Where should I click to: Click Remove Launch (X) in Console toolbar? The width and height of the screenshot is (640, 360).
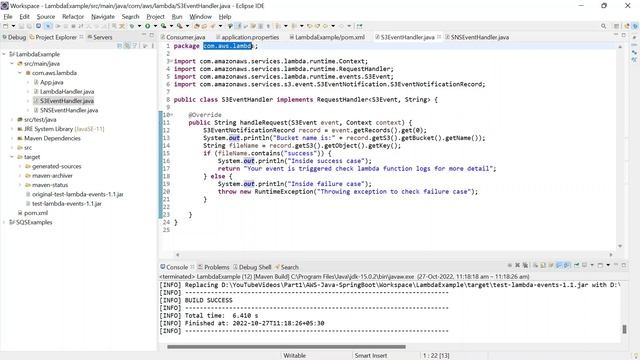pyautogui.click(x=518, y=265)
